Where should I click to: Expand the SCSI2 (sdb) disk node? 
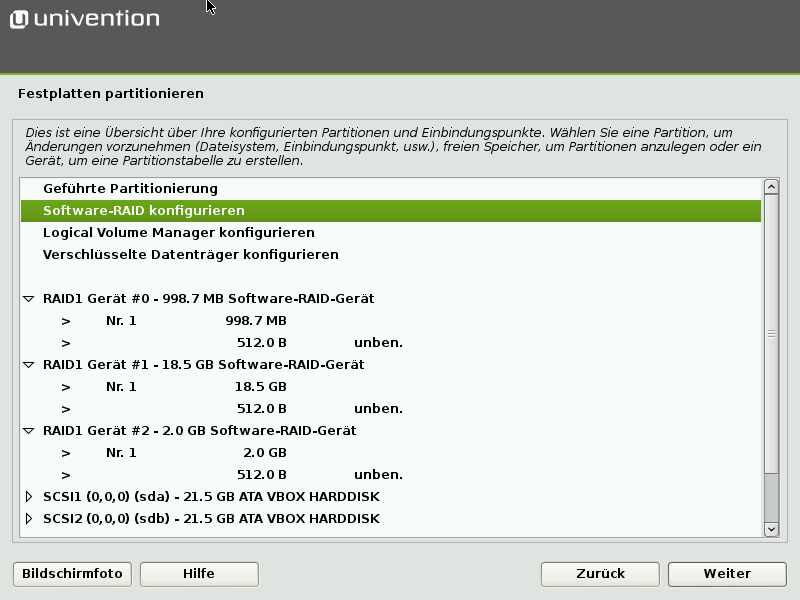pyautogui.click(x=29, y=518)
